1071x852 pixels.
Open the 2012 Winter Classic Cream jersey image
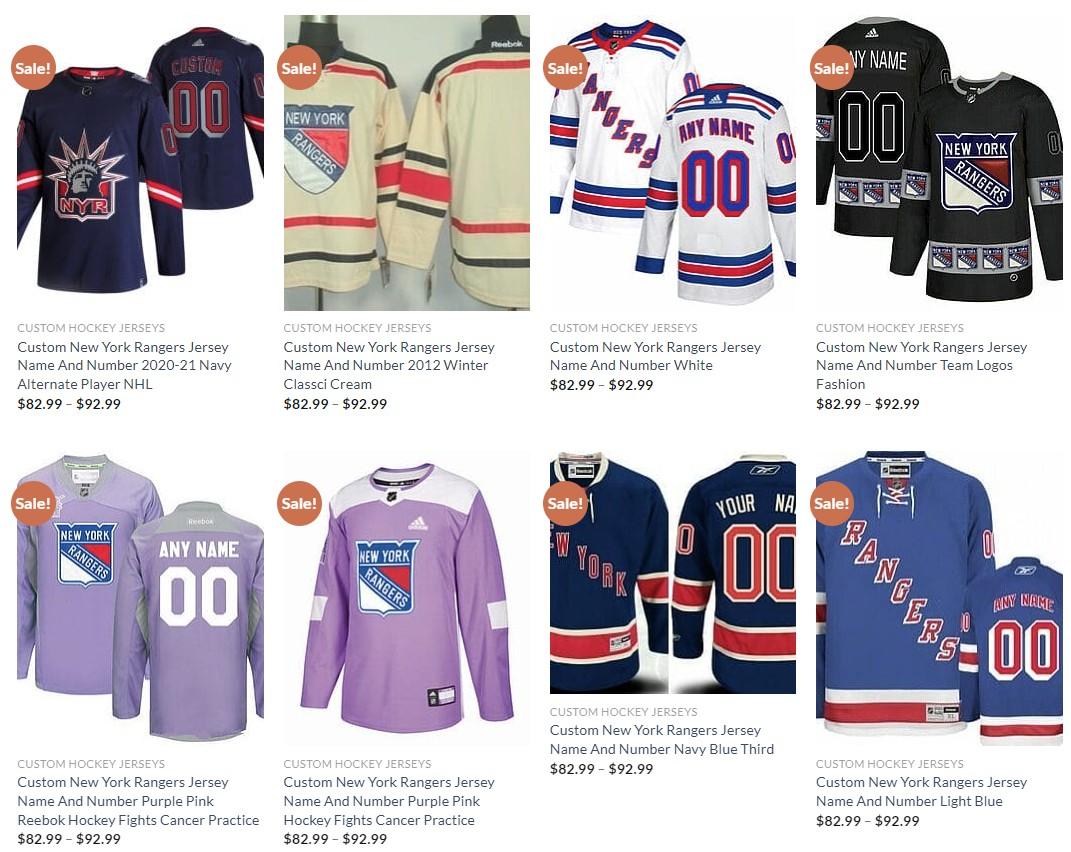pos(406,163)
